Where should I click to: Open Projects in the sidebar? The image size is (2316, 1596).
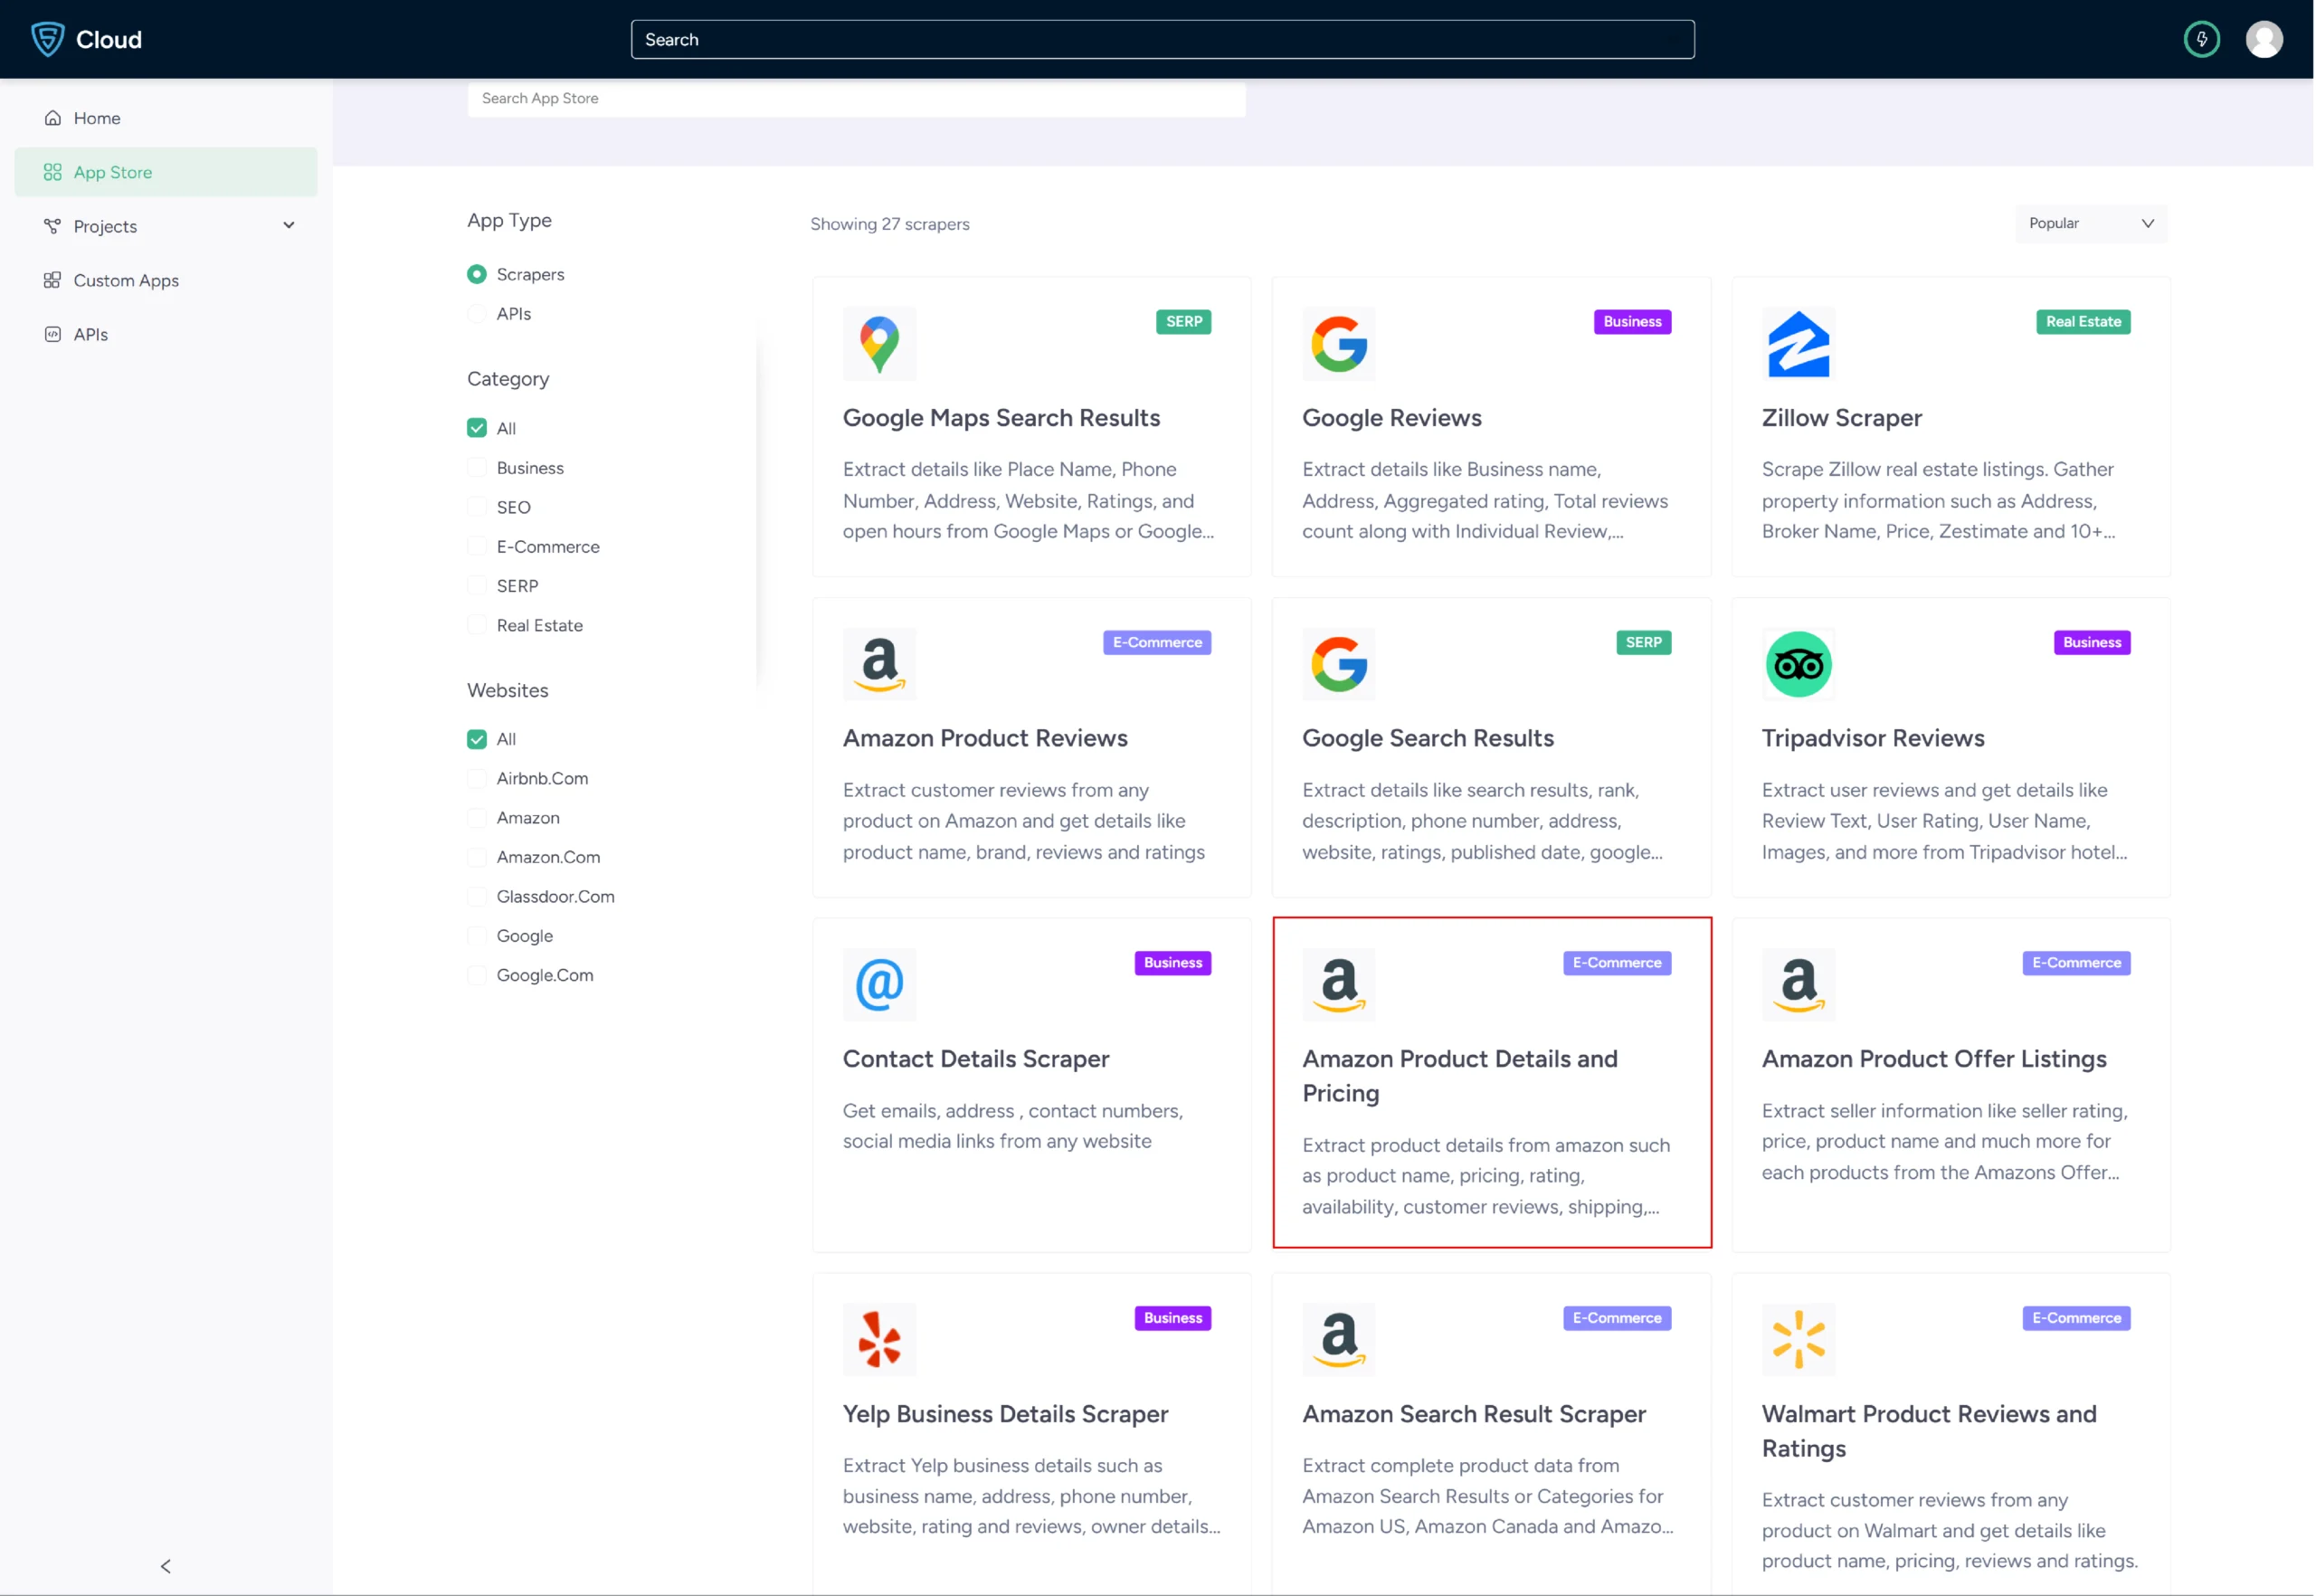point(166,226)
